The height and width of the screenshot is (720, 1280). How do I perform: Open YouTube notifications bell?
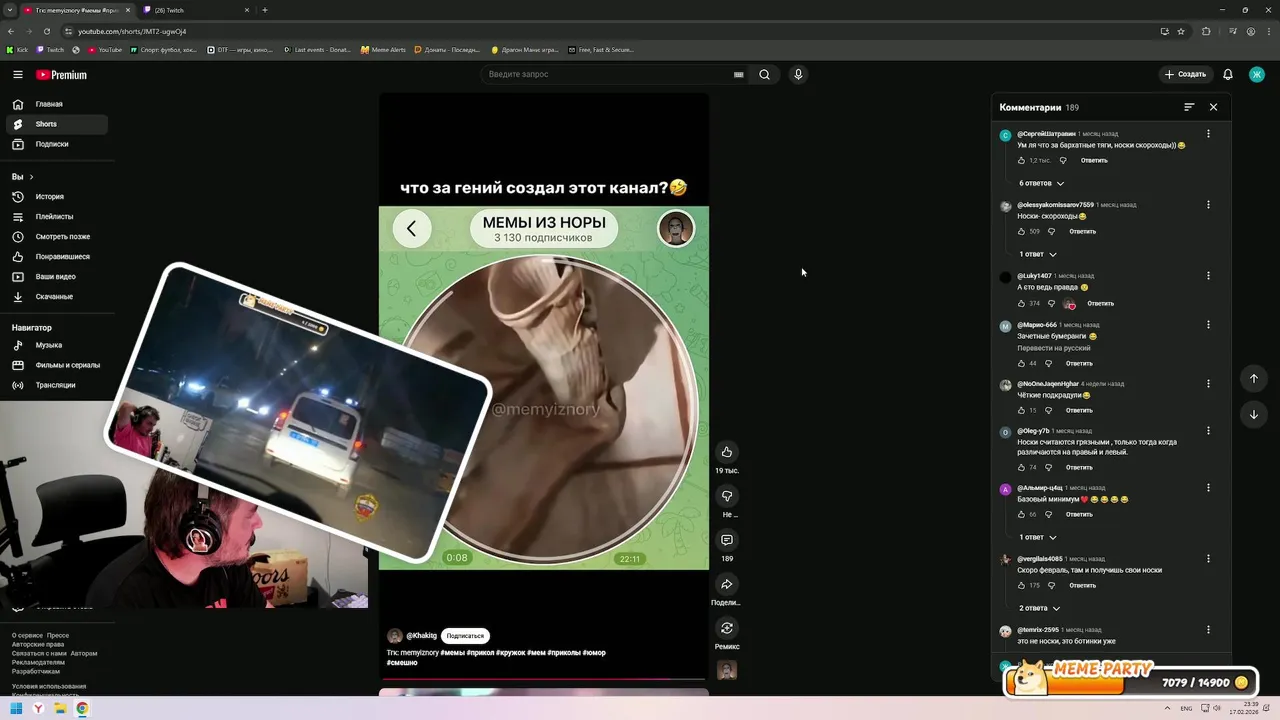point(1228,74)
